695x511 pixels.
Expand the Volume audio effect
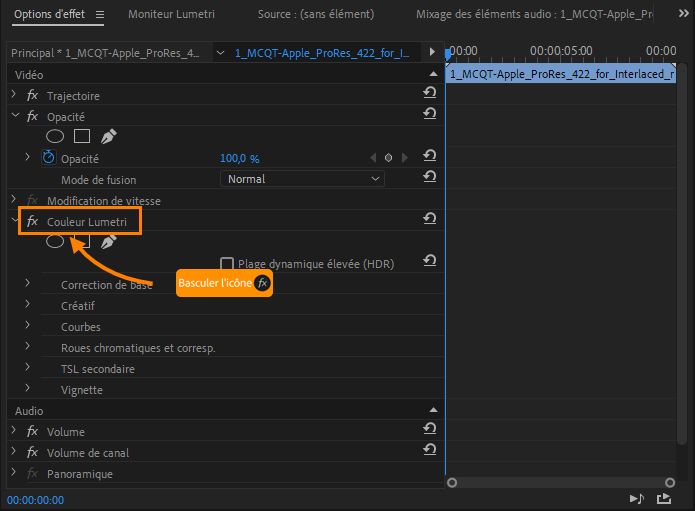coord(14,430)
